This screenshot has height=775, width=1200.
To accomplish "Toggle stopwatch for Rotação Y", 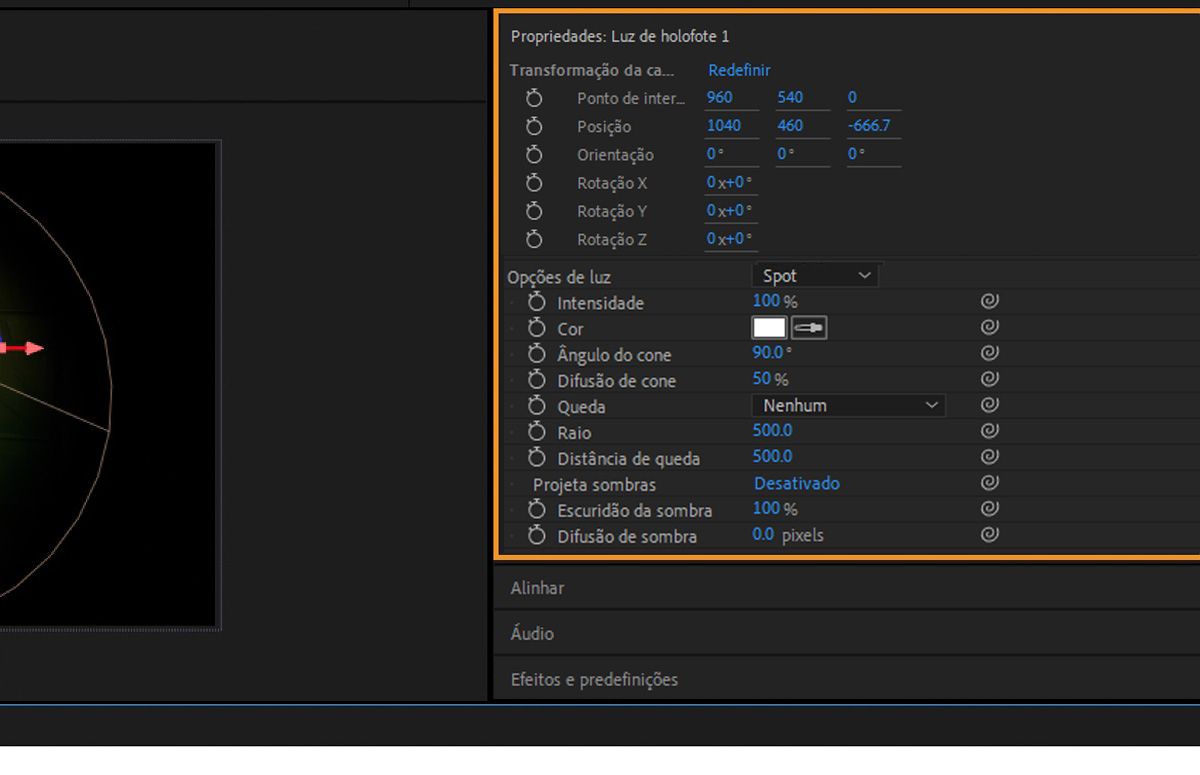I will tap(534, 211).
